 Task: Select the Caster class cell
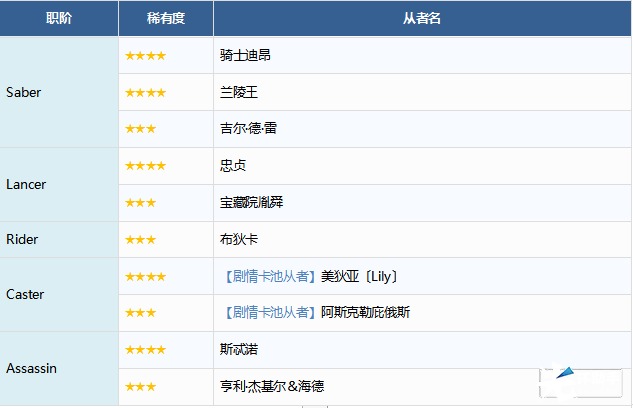click(25, 294)
